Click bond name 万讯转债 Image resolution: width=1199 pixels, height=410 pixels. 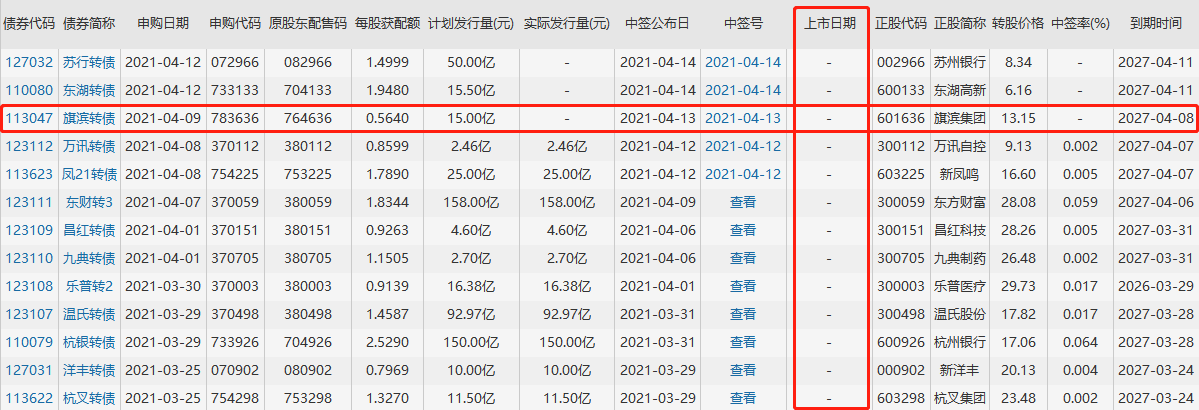coord(89,146)
